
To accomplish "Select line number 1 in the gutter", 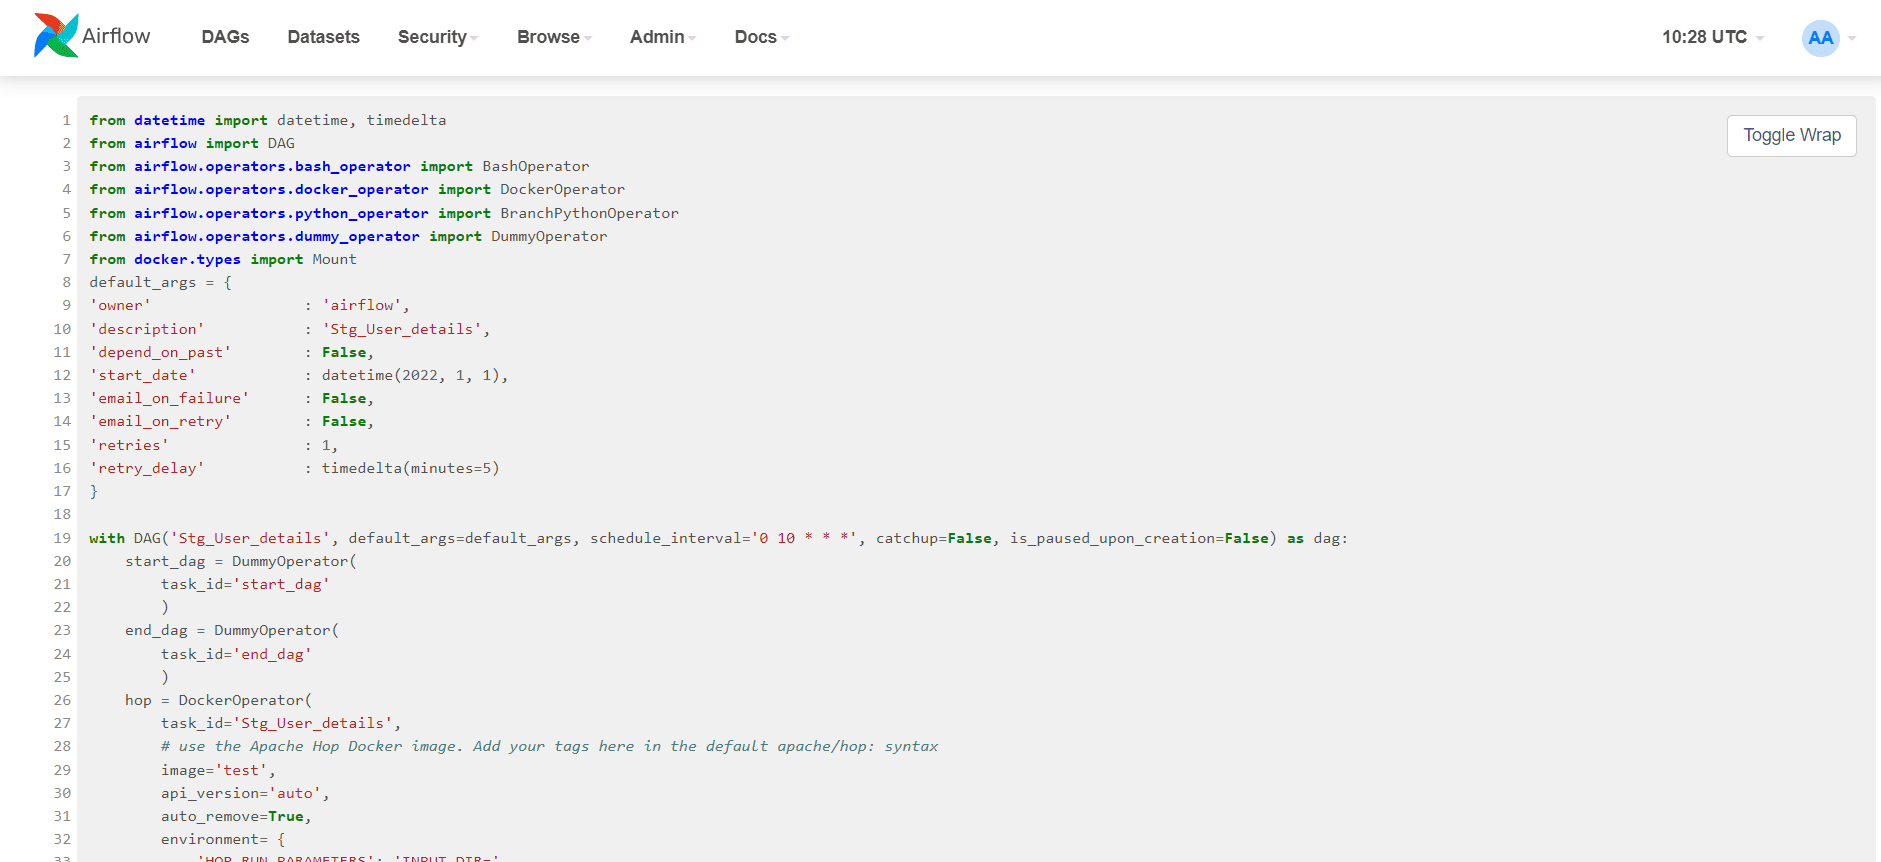I will [x=66, y=120].
